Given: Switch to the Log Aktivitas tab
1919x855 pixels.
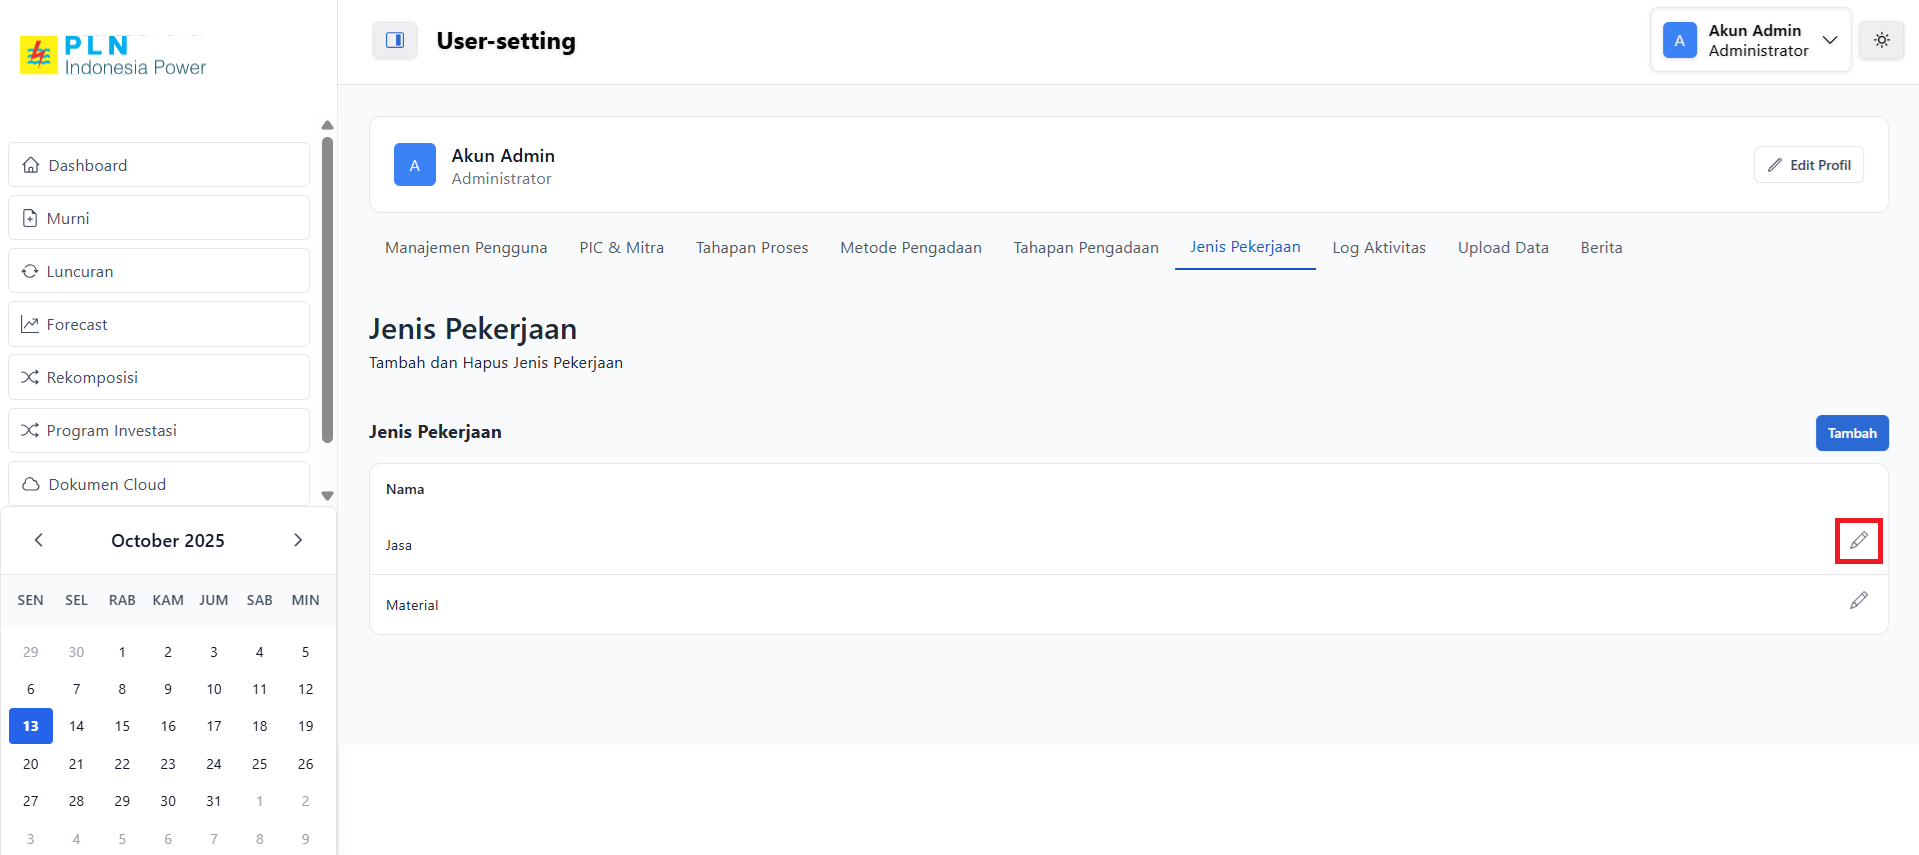Looking at the screenshot, I should [1378, 248].
